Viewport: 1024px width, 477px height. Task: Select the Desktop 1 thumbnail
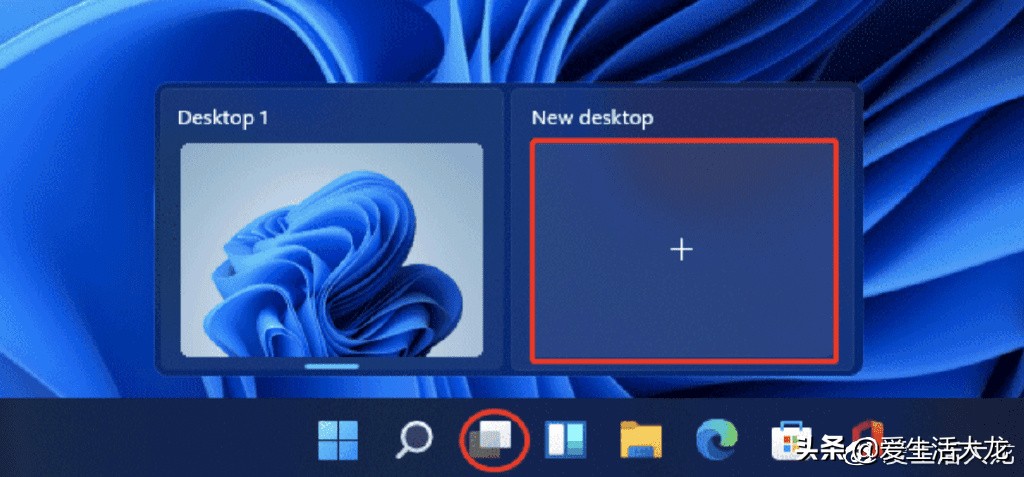(x=332, y=250)
